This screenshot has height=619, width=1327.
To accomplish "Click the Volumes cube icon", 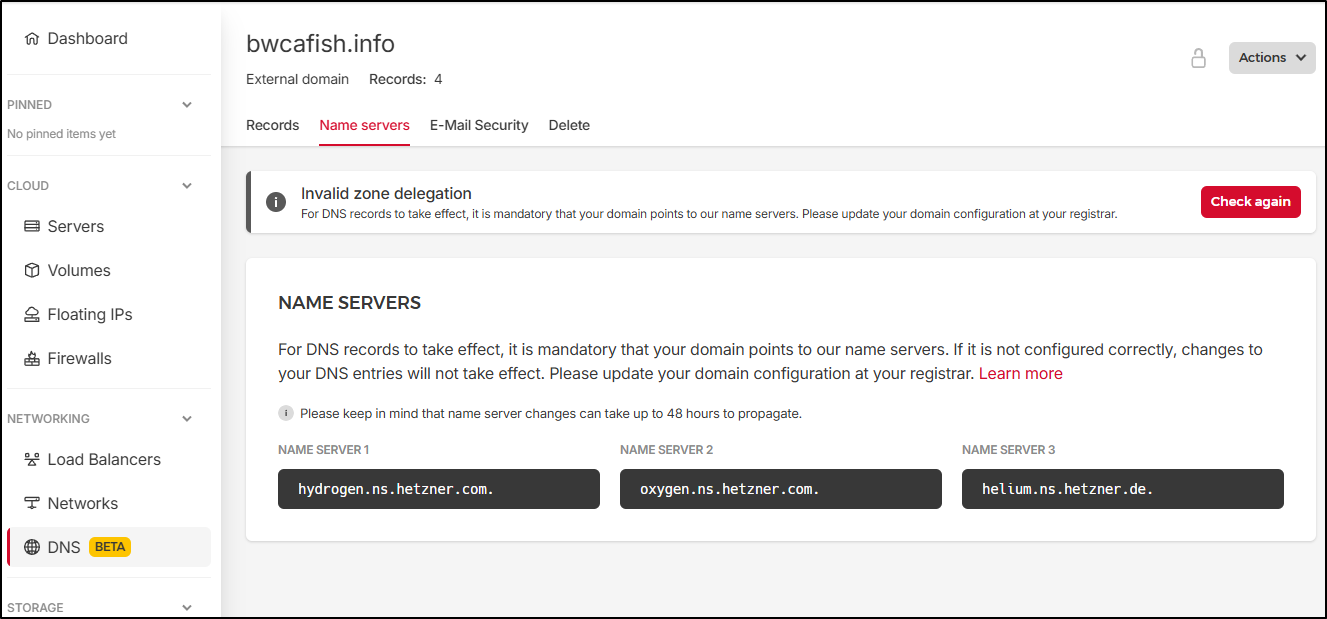I will point(32,271).
